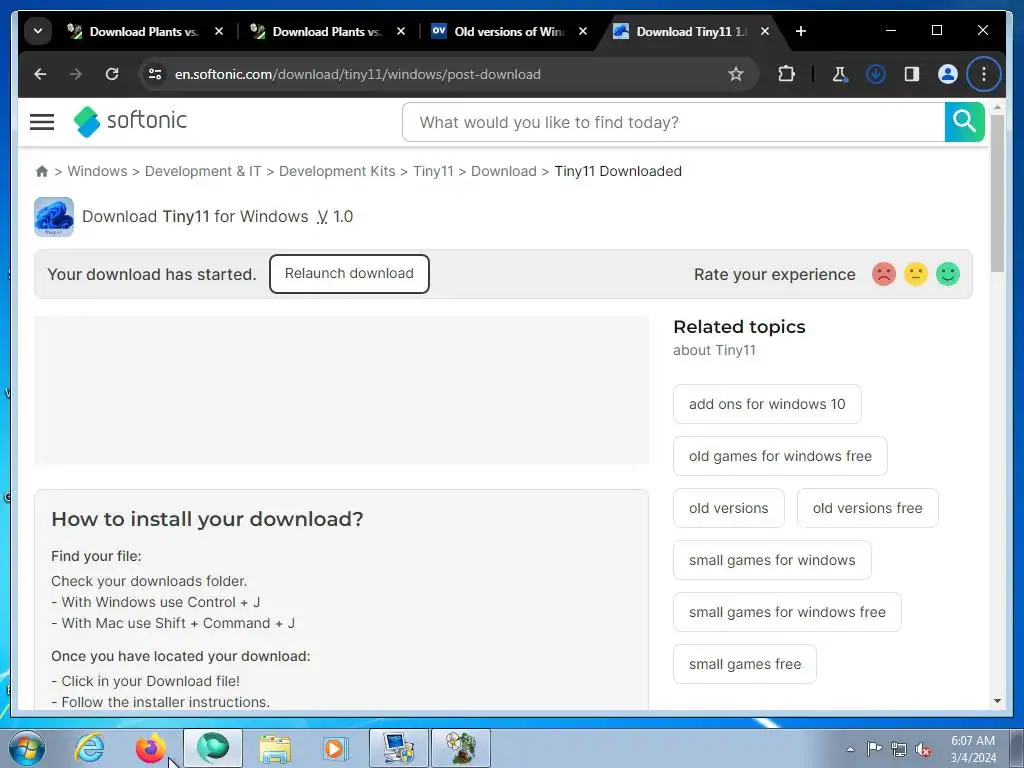Click the V 1.0 version label
The image size is (1024, 768).
tap(335, 217)
